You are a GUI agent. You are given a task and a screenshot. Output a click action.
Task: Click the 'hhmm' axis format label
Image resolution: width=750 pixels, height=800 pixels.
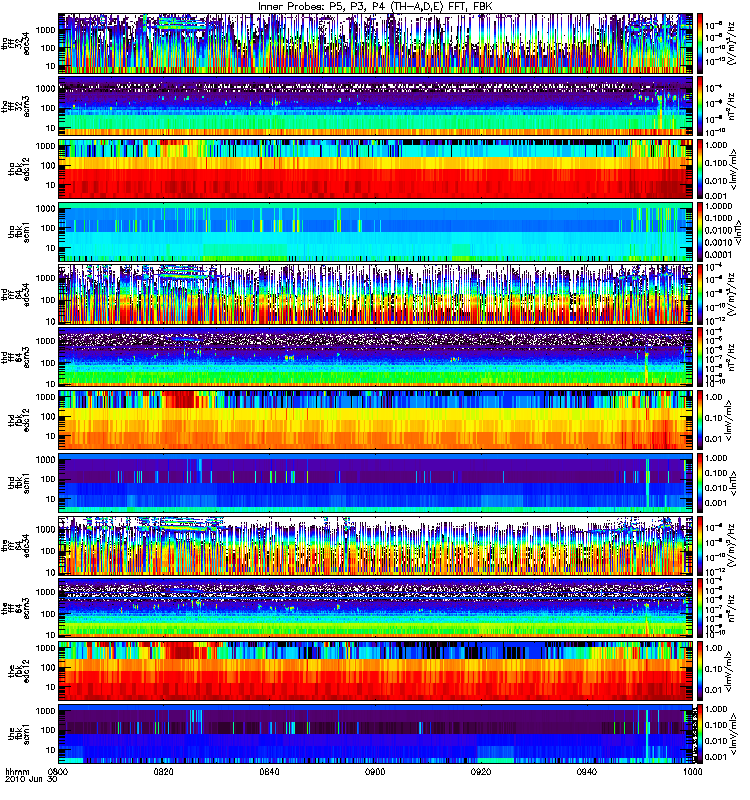pos(17,771)
